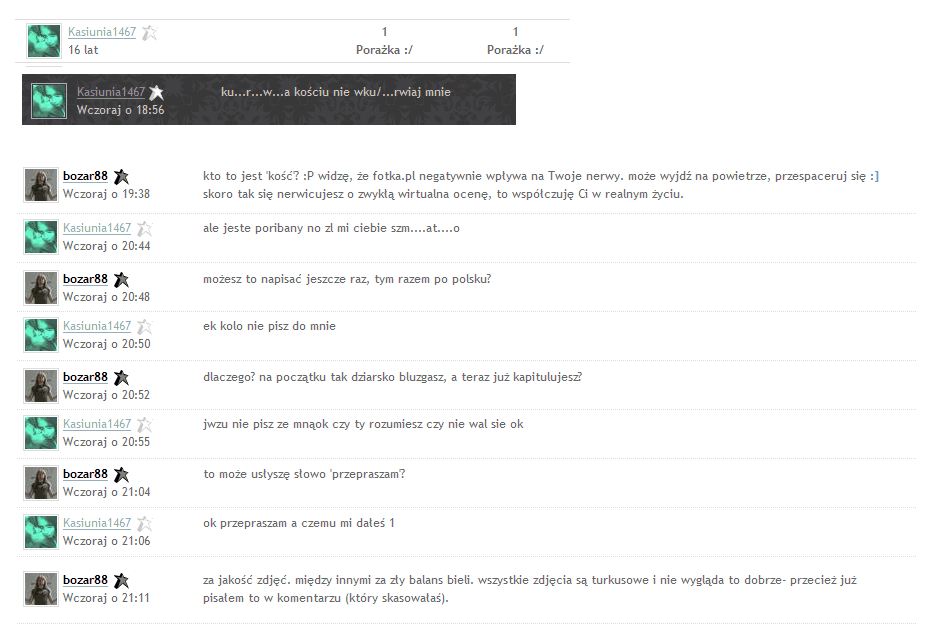The image size is (925, 631).
Task: Click bozar88 avatar at 21:04
Action: [41, 483]
